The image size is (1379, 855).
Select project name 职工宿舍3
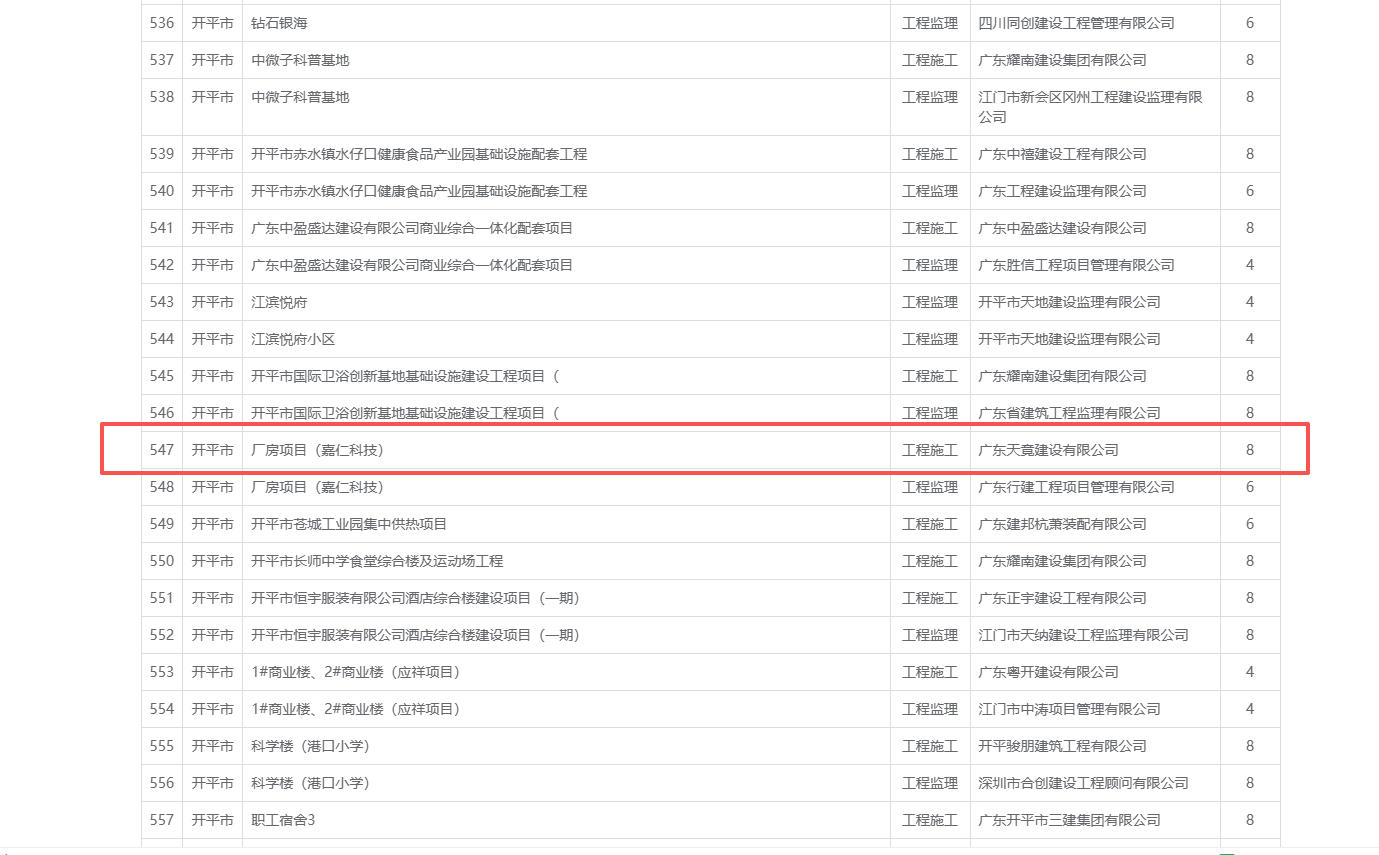(x=283, y=820)
